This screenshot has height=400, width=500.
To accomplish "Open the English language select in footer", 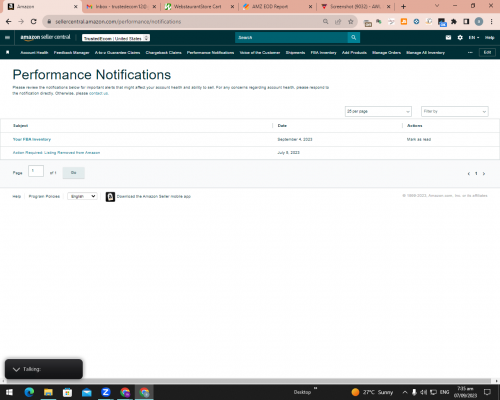I will coord(82,196).
